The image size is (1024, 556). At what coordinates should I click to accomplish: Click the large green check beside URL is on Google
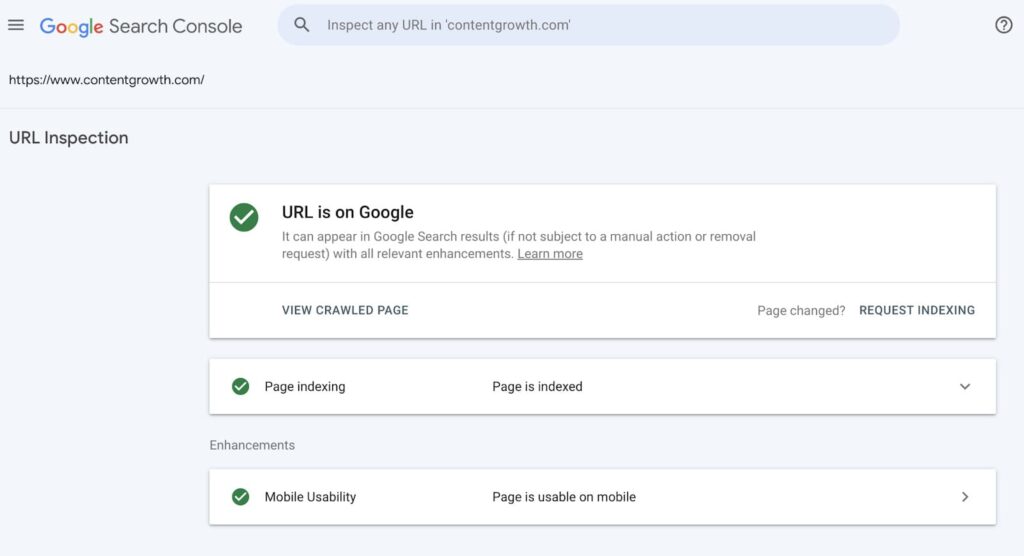pos(244,217)
